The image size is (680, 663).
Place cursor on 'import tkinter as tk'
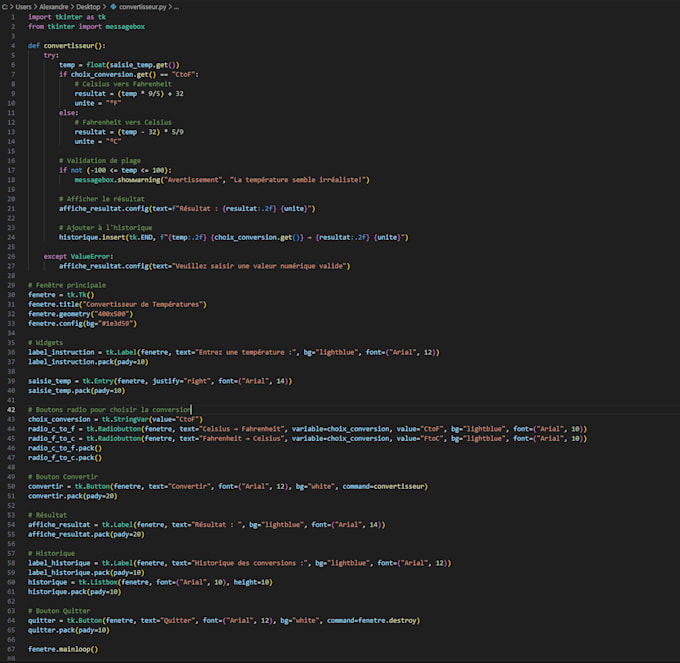click(67, 17)
